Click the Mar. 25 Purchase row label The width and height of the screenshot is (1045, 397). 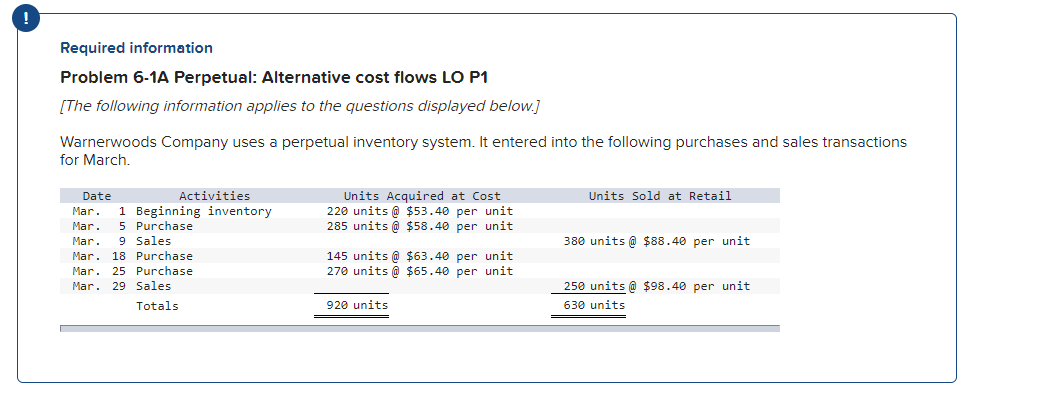(x=164, y=271)
